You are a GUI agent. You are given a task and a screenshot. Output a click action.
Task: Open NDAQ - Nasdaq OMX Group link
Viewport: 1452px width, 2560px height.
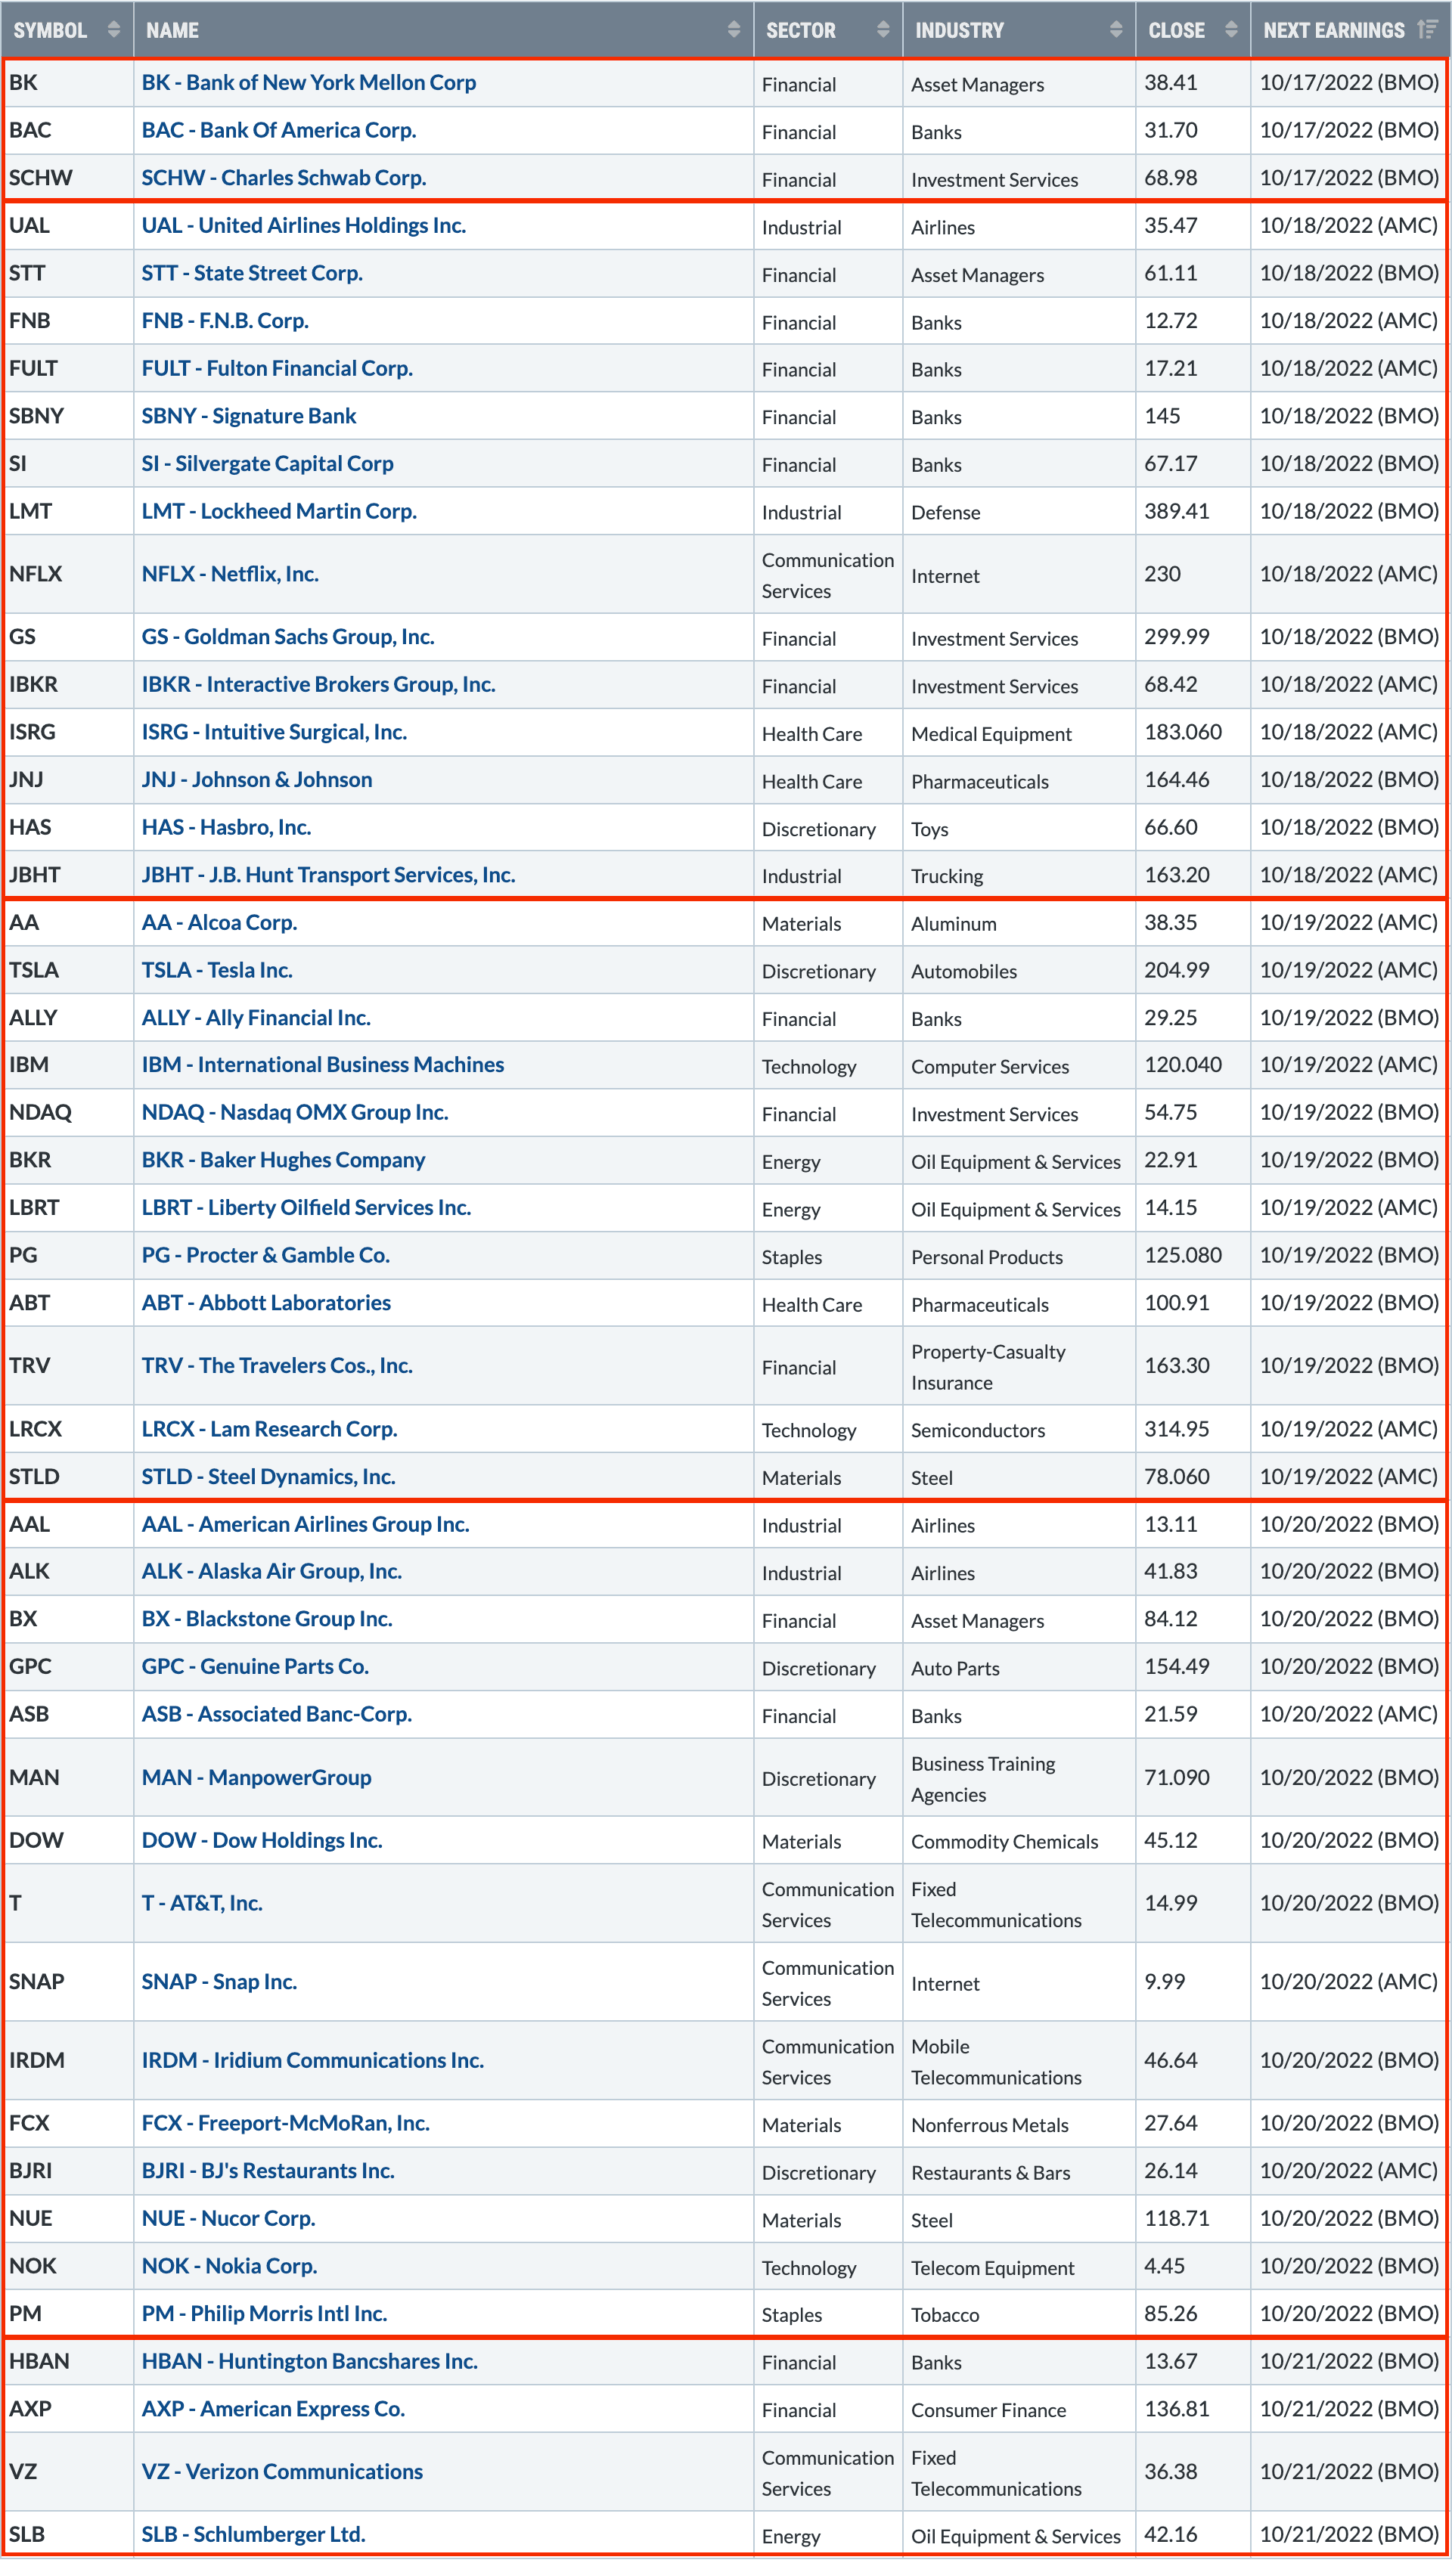pyautogui.click(x=295, y=1113)
